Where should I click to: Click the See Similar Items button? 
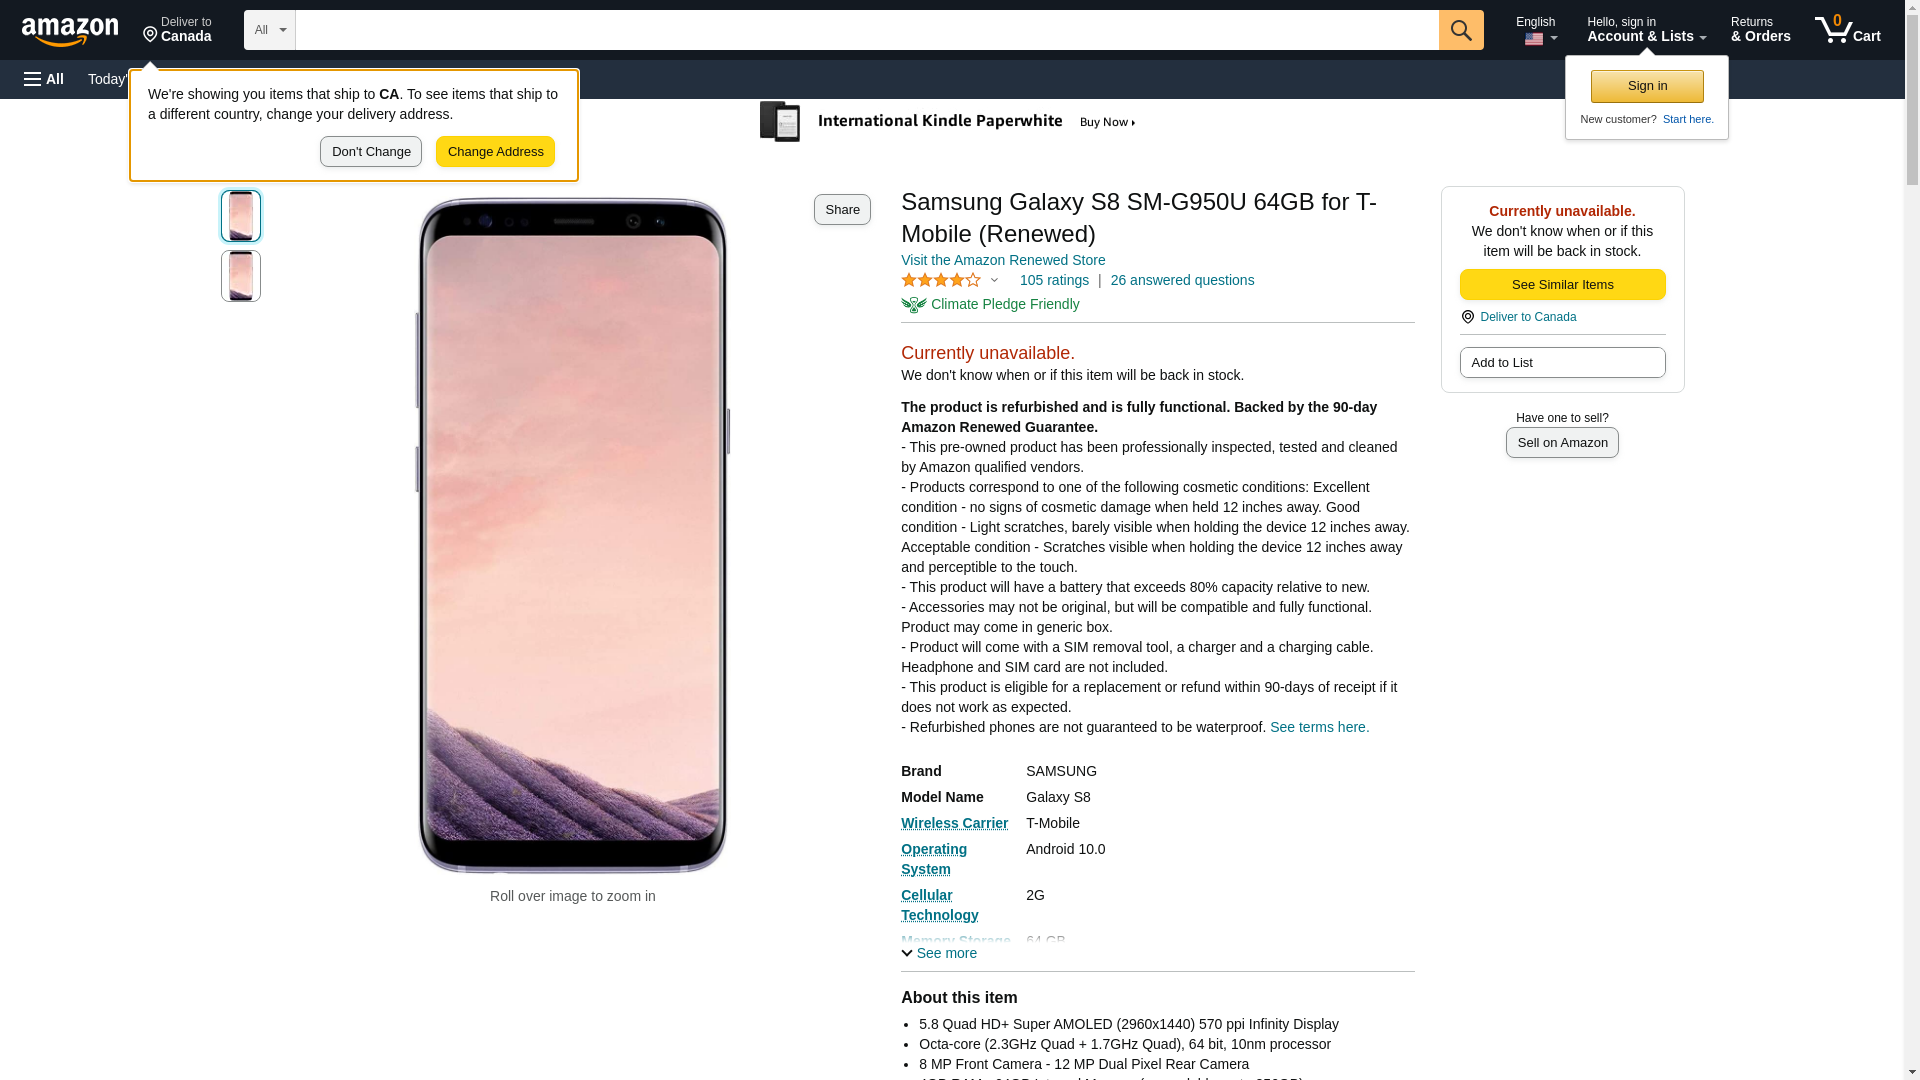1562,285
